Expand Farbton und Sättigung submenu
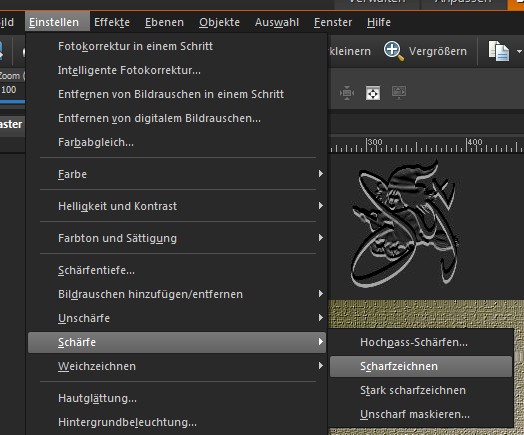524x435 pixels. (x=178, y=238)
